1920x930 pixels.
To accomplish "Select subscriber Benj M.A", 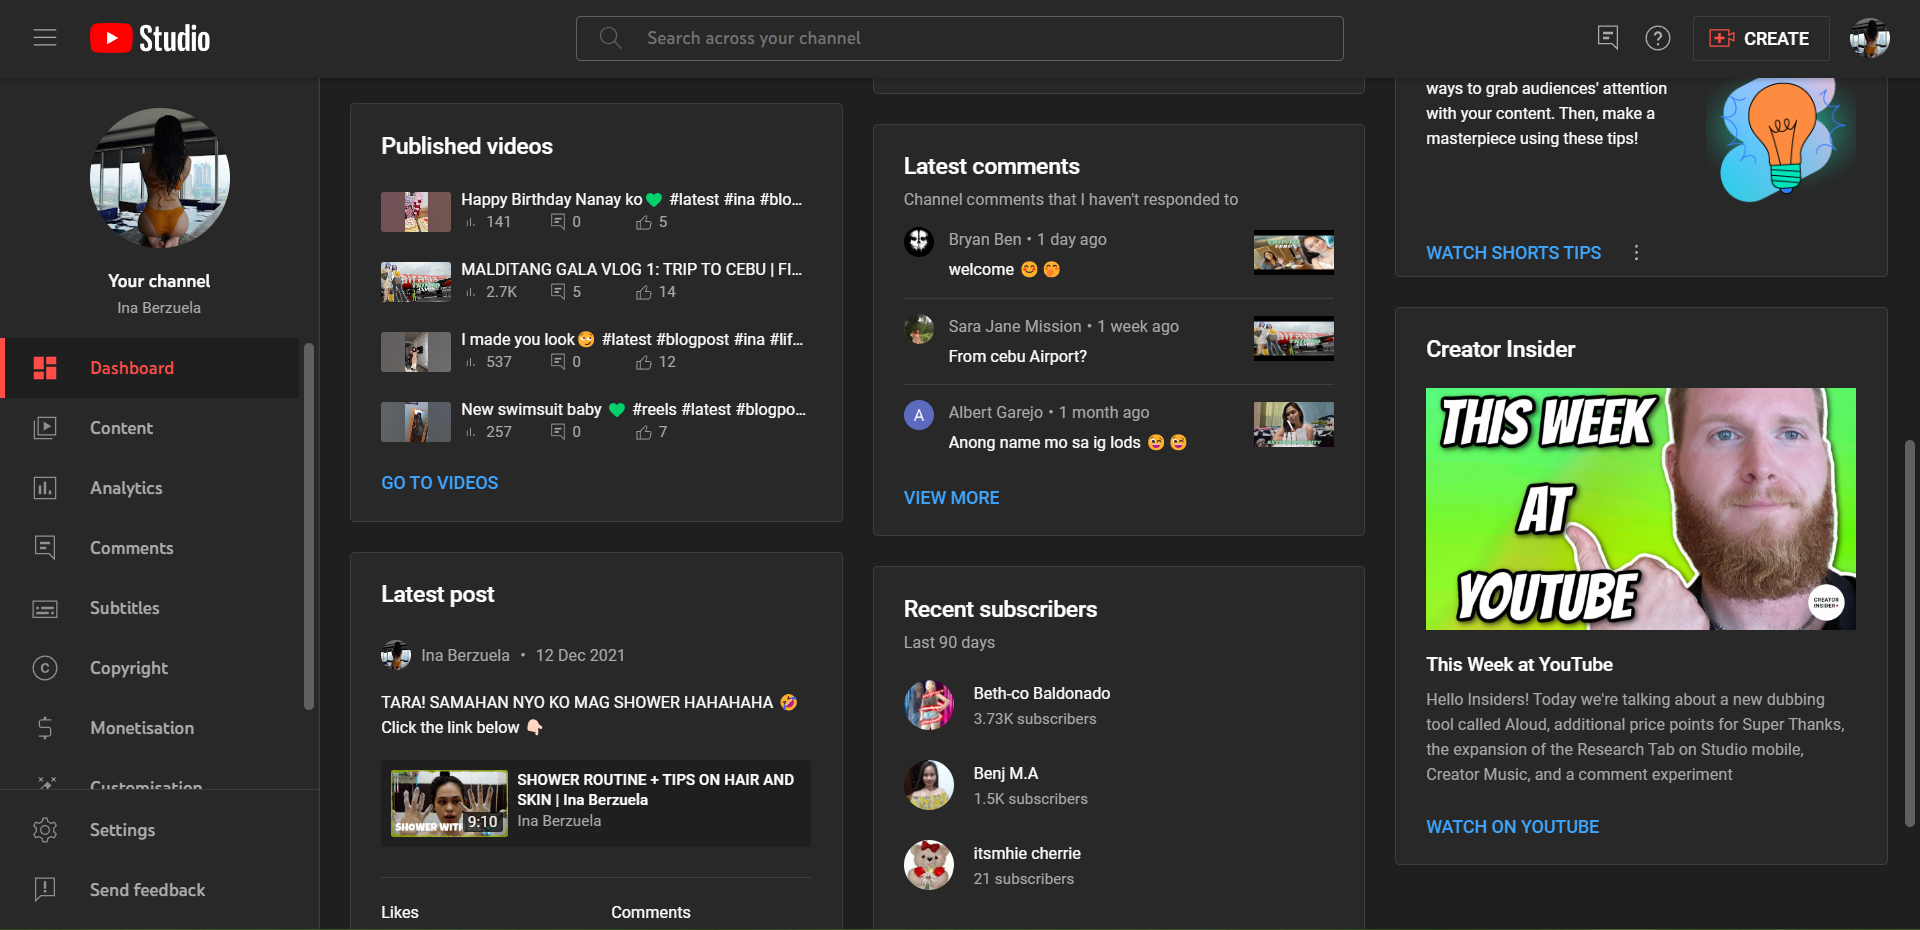I will [x=1005, y=773].
